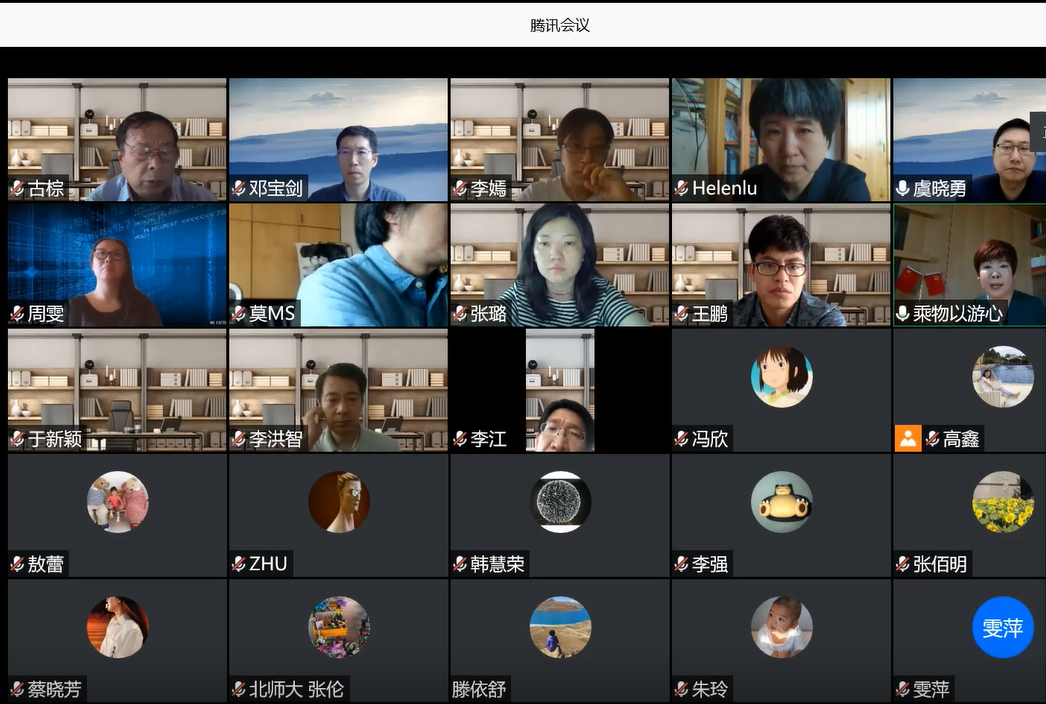Viewport: 1046px width, 704px height.
Task: Select the muted mic icon for 蔡晓芳
Action: pyautogui.click(x=17, y=689)
